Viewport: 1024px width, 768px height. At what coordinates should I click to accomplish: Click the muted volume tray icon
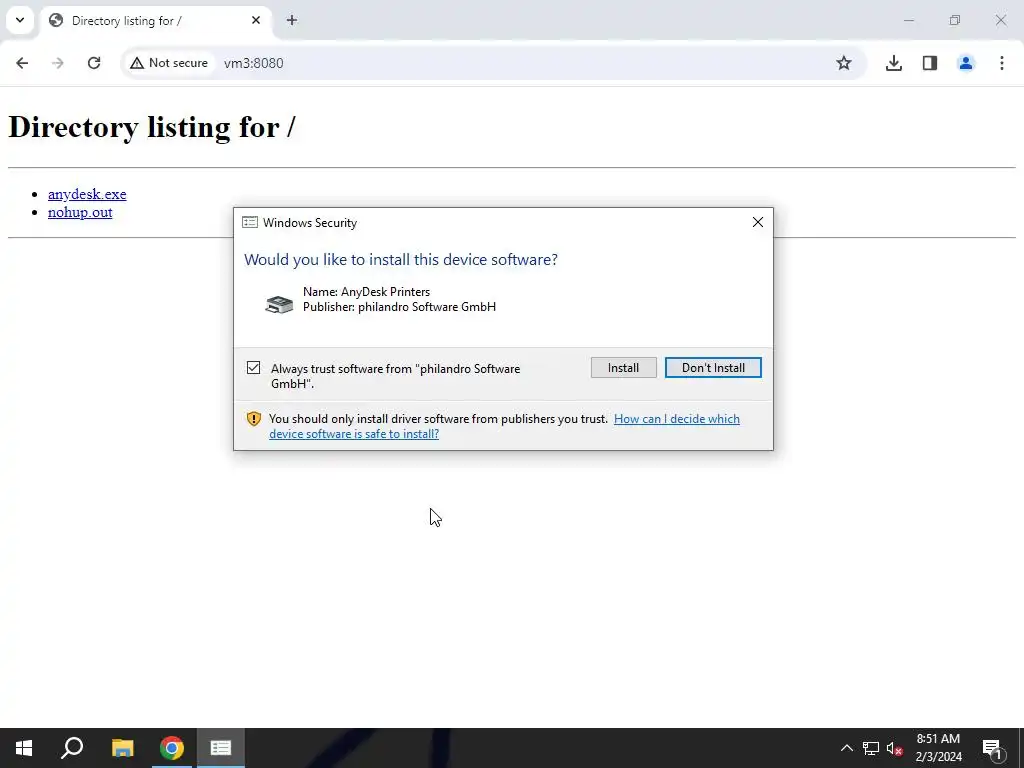coord(895,748)
